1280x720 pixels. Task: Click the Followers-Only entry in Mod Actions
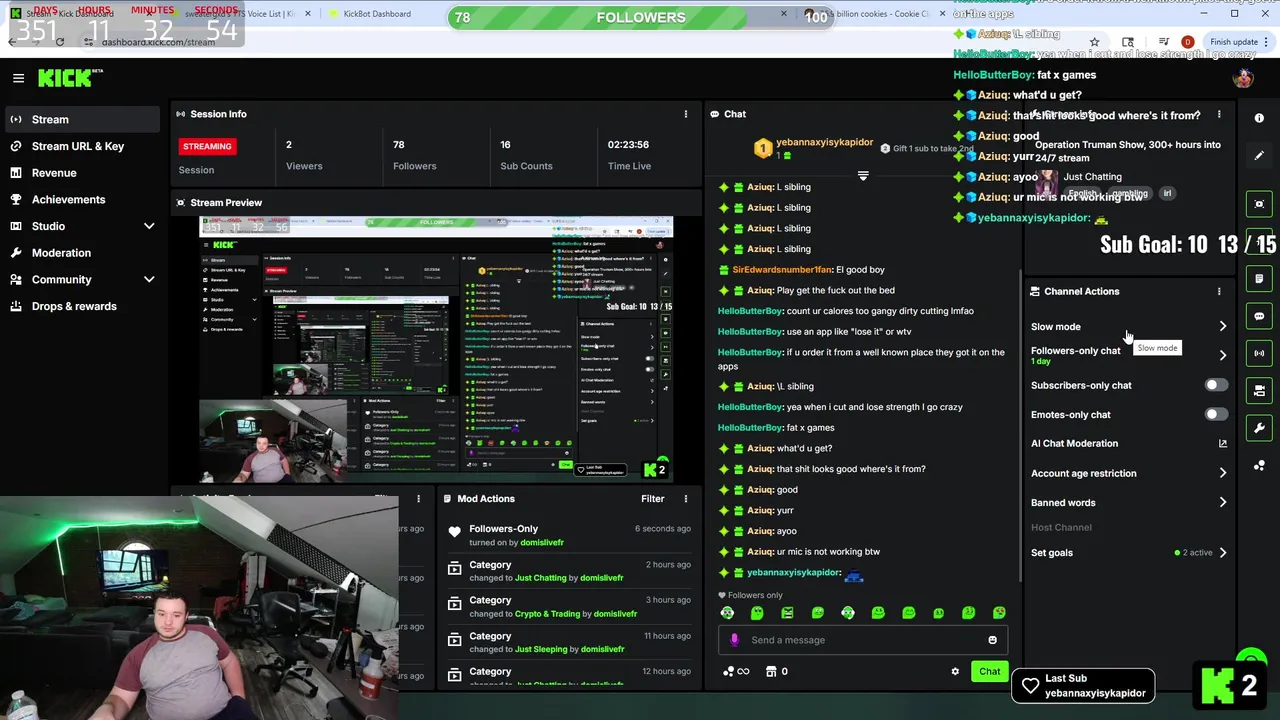point(567,535)
